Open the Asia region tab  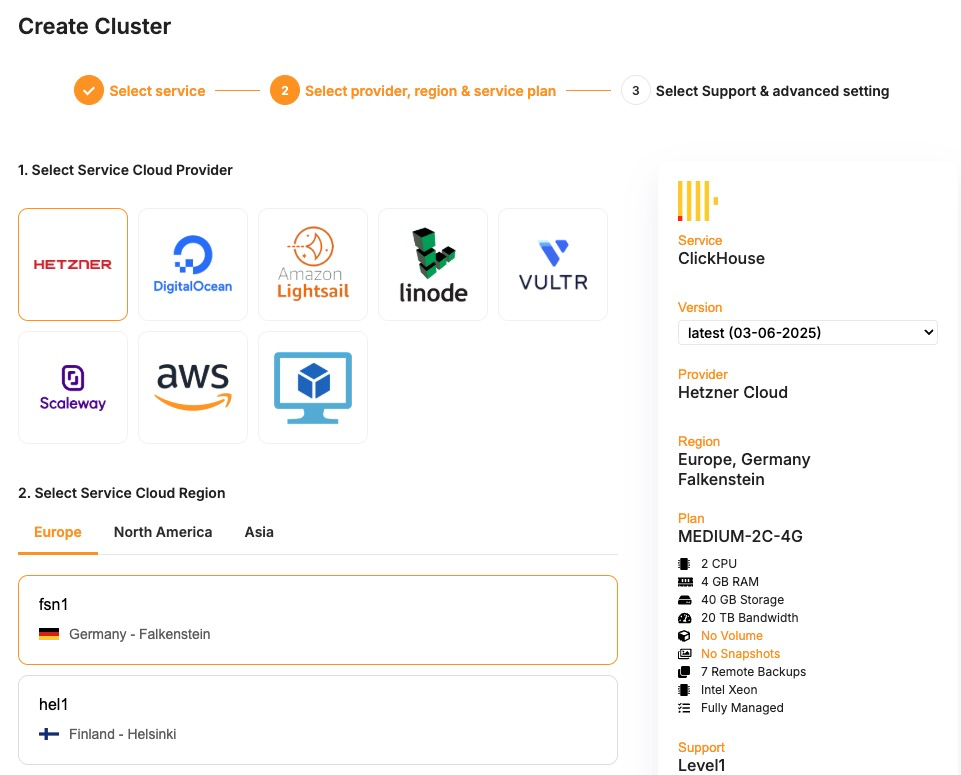(259, 532)
